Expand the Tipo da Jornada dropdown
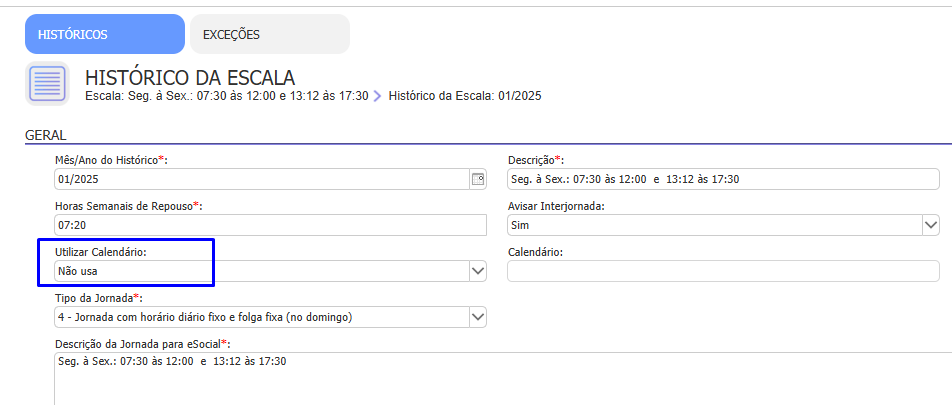Image resolution: width=952 pixels, height=405 pixels. (477, 317)
